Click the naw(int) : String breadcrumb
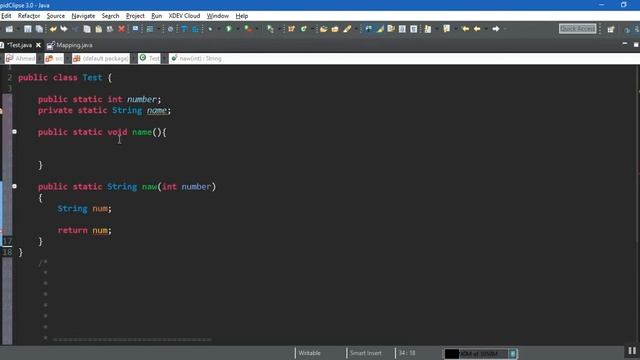The width and height of the screenshot is (640, 360). click(196, 59)
